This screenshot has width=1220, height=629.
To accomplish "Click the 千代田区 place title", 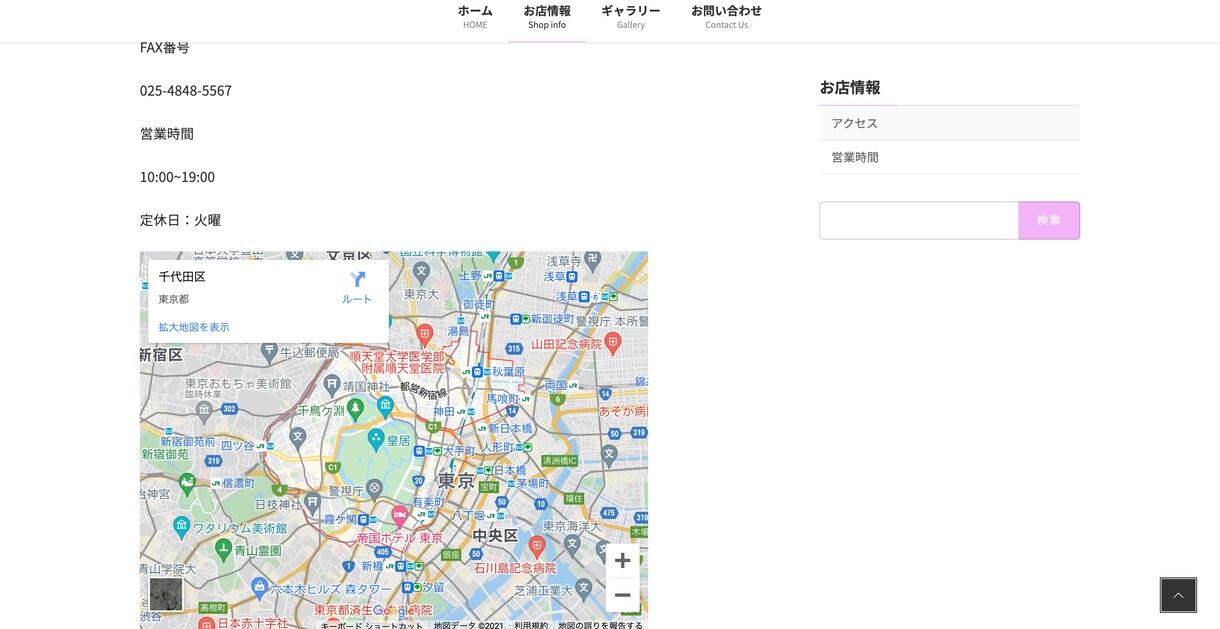I will tap(182, 277).
